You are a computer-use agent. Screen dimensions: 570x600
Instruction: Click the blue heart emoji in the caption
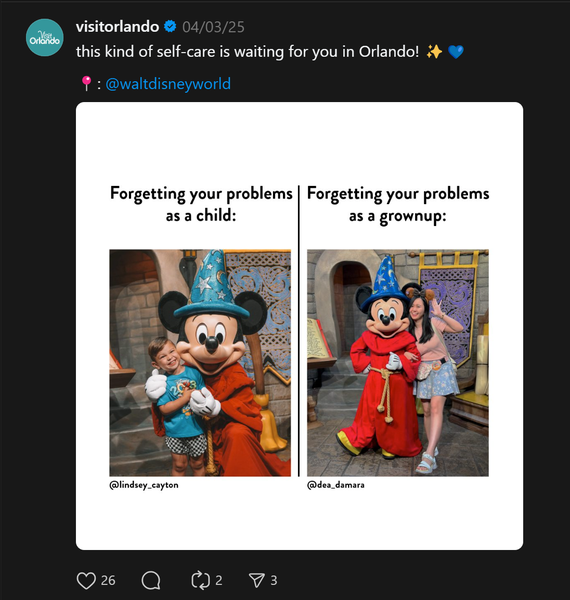(x=455, y=52)
